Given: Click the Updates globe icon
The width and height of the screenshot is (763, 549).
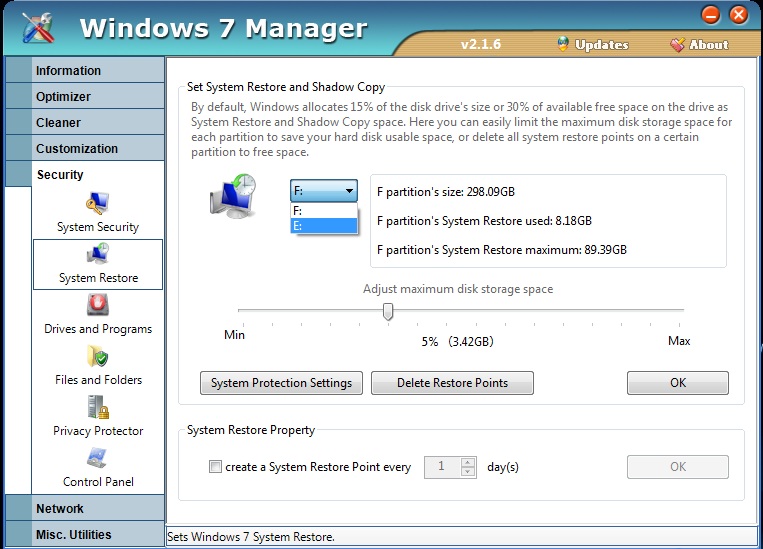Looking at the screenshot, I should (563, 44).
